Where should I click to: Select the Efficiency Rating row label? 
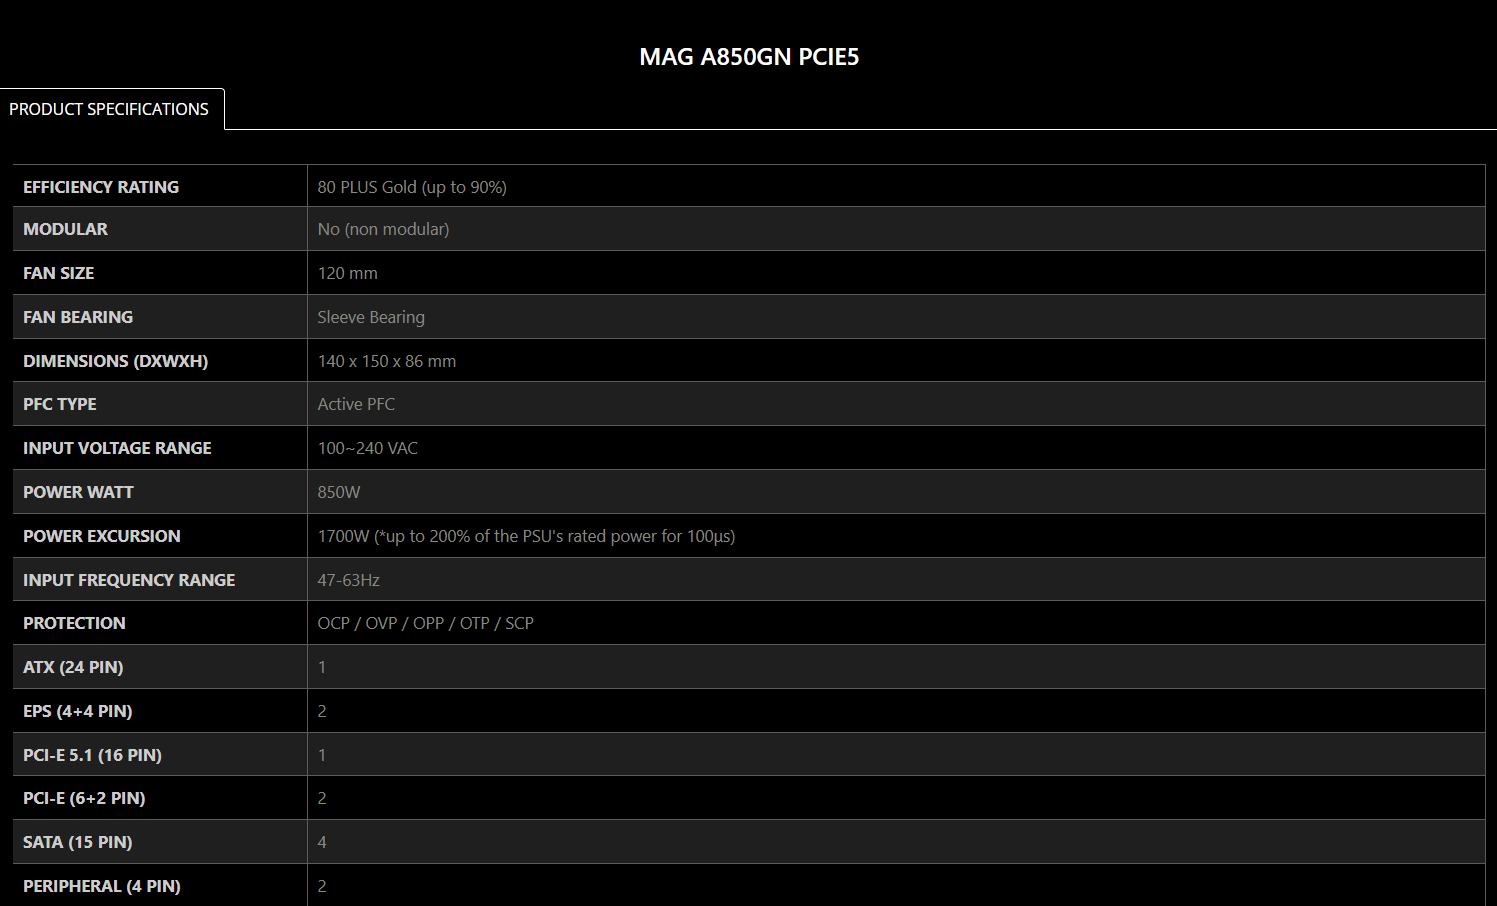101,187
